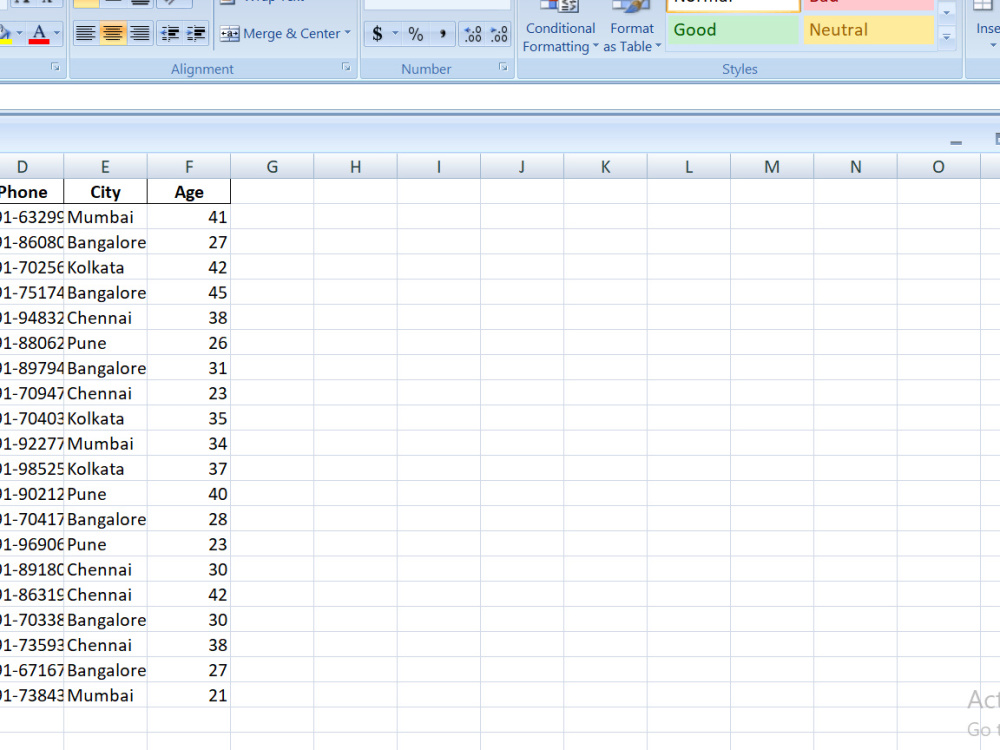Apply the Accounting Number Format dollar icon
The height and width of the screenshot is (750, 1000).
pos(378,34)
